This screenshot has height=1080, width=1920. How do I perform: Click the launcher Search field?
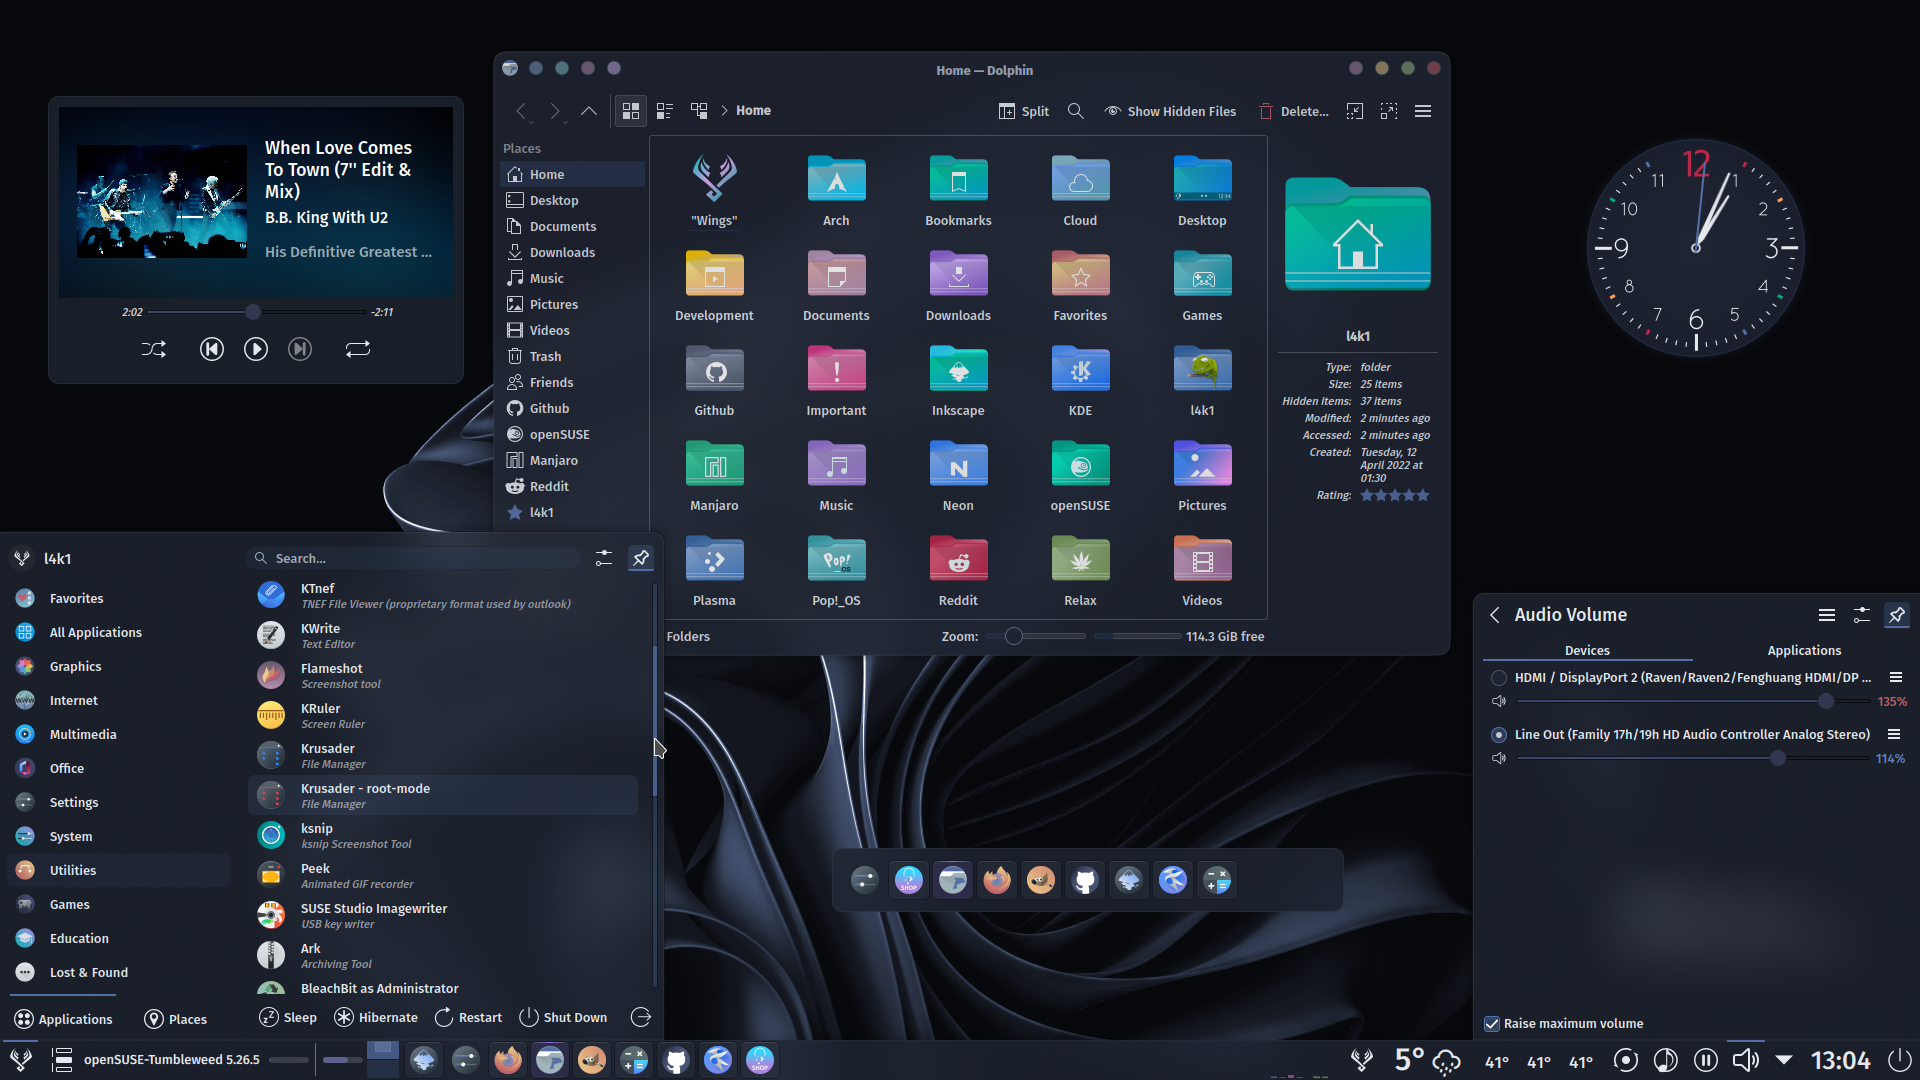(414, 558)
